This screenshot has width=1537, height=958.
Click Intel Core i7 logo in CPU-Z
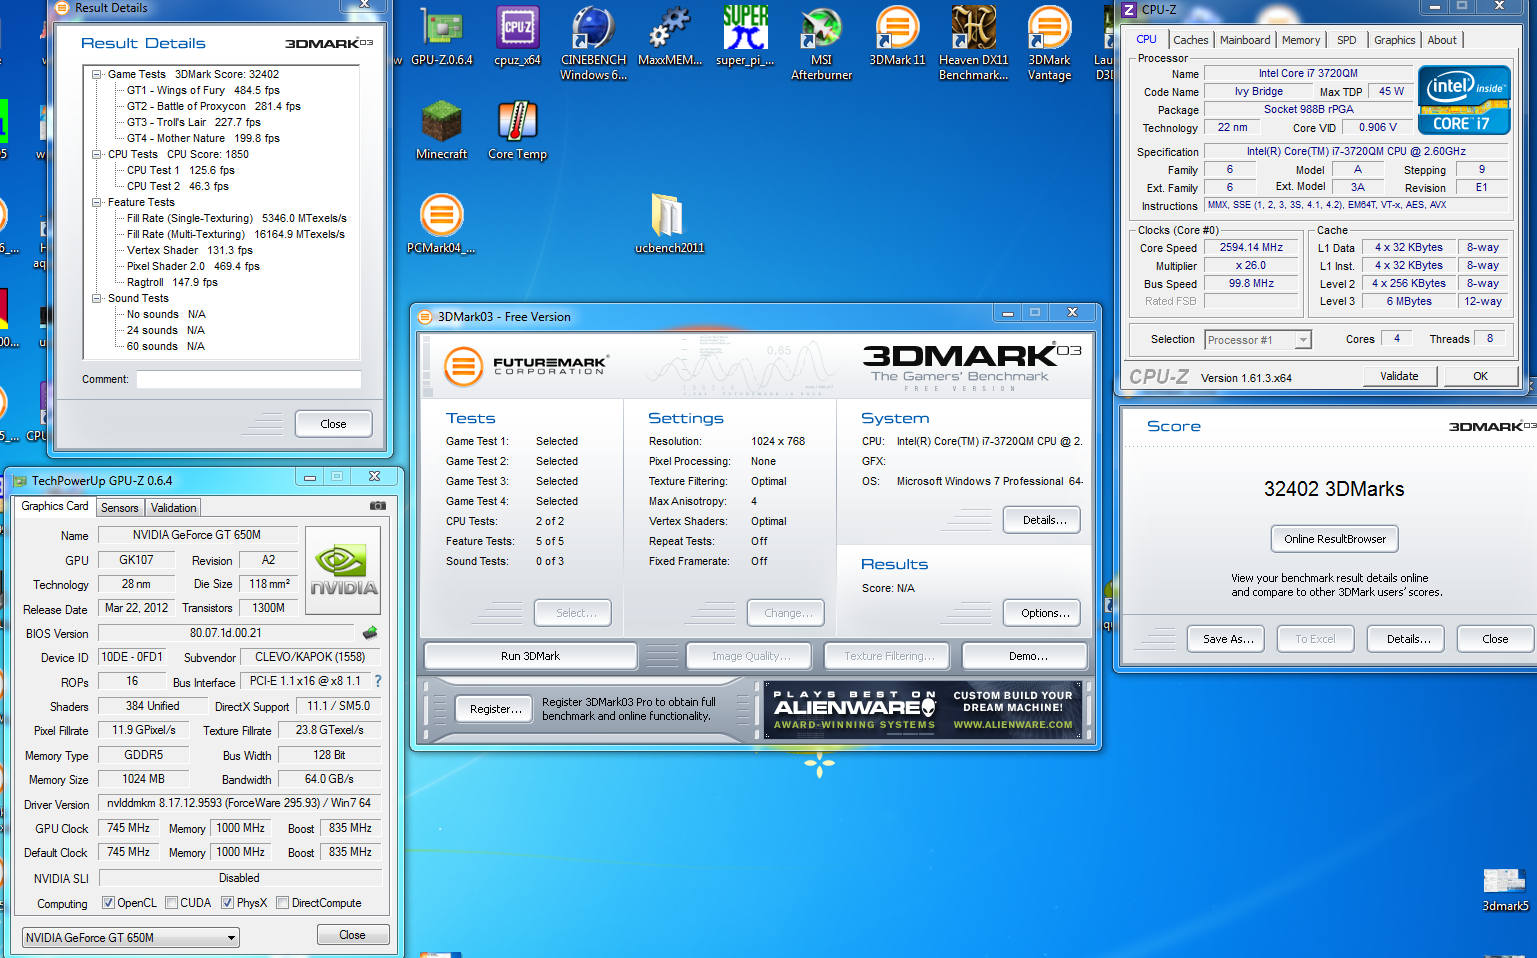click(x=1464, y=100)
